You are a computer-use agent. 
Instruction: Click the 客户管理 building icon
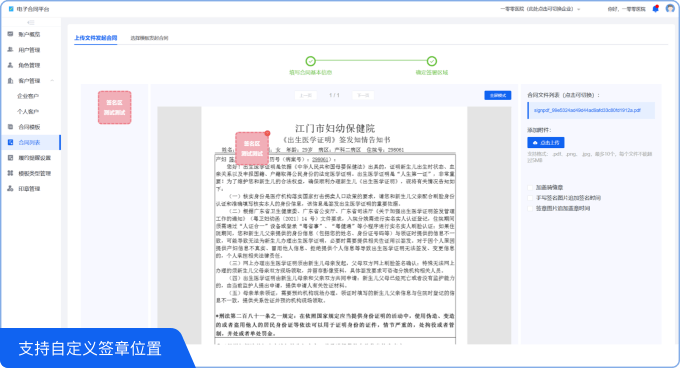(10, 81)
